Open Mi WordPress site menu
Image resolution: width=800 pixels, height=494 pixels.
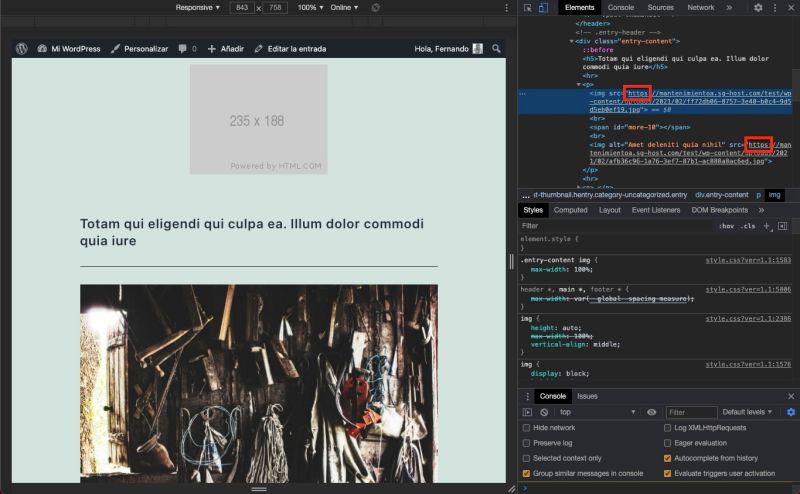[x=69, y=49]
